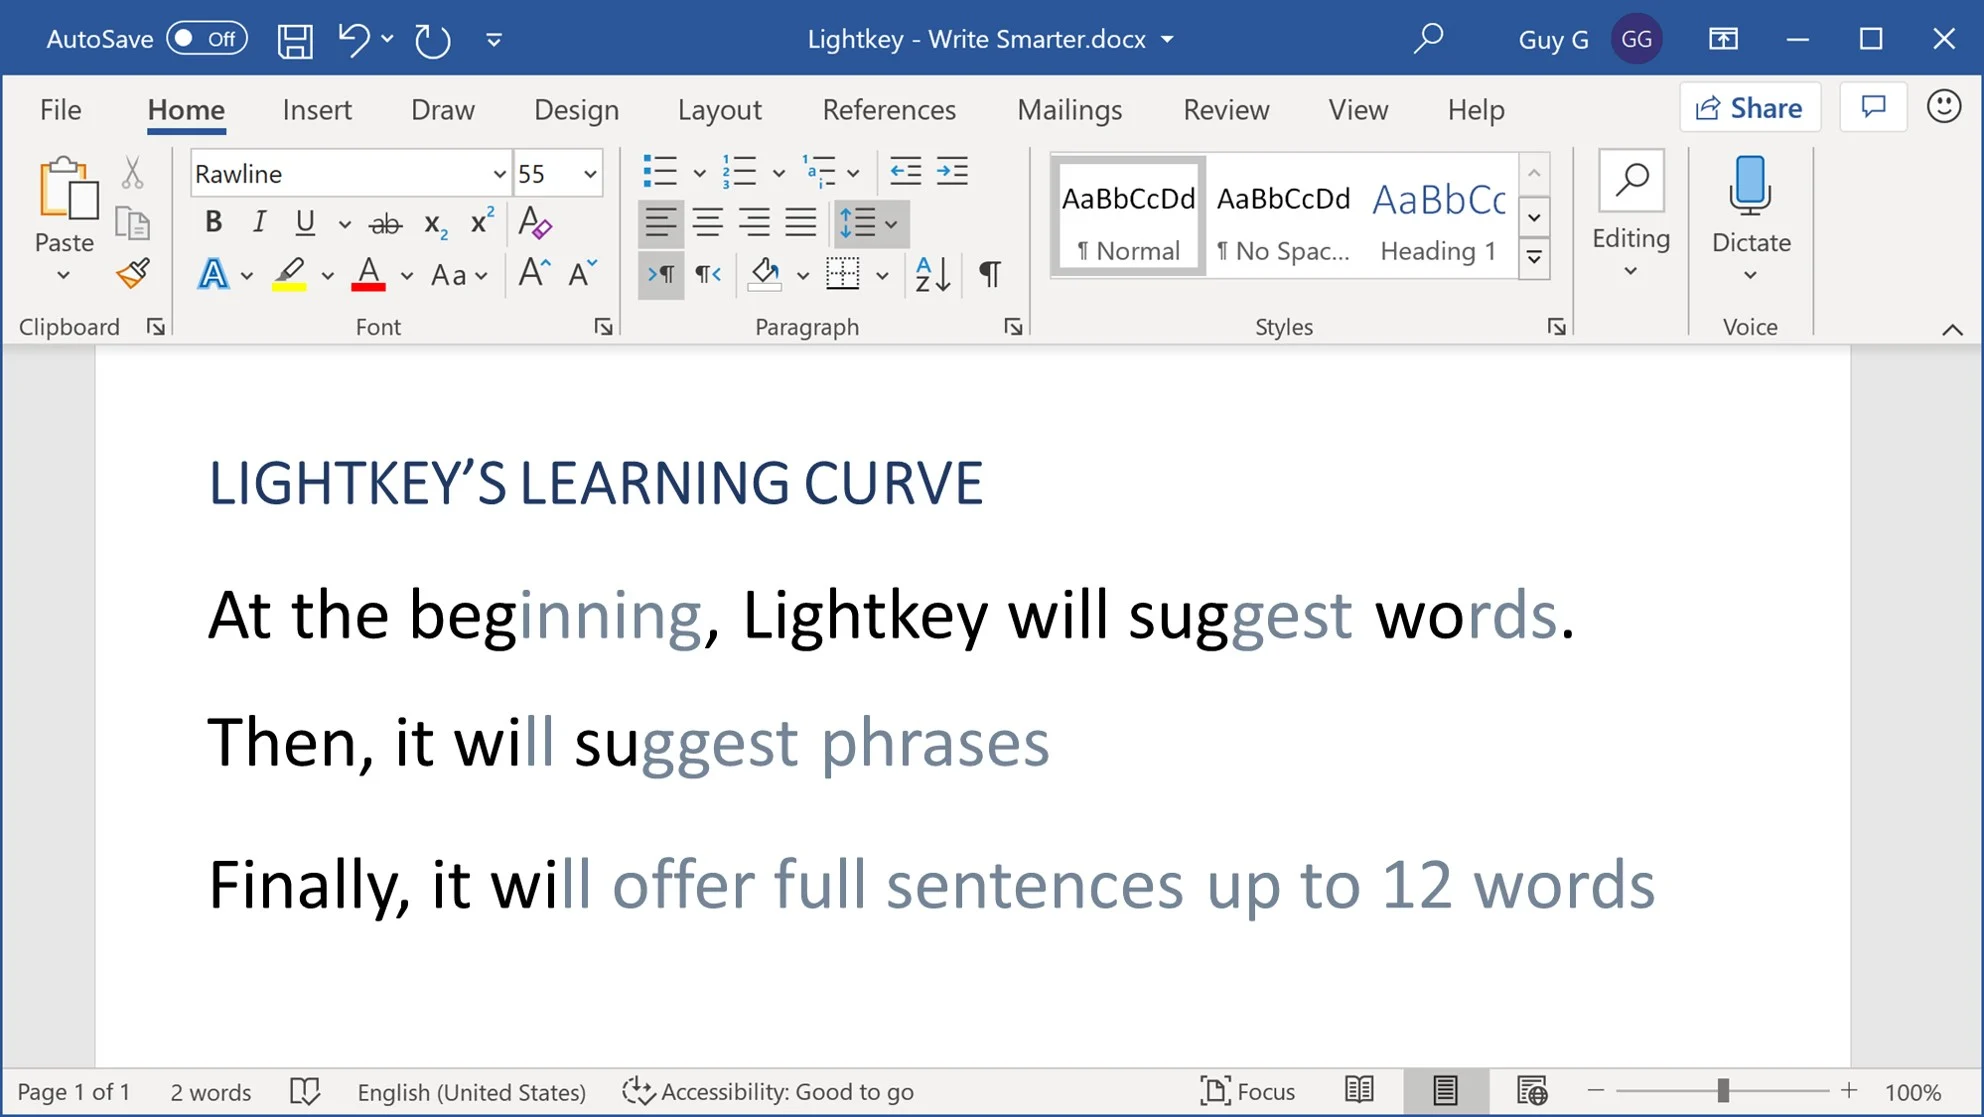Click the Italic formatting icon
This screenshot has height=1117, width=1984.
click(x=259, y=222)
